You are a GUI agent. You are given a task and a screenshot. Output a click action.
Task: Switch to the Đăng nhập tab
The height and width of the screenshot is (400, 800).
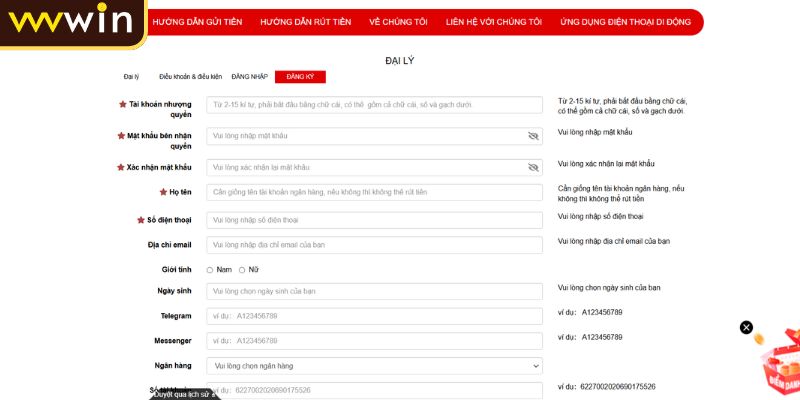(249, 77)
